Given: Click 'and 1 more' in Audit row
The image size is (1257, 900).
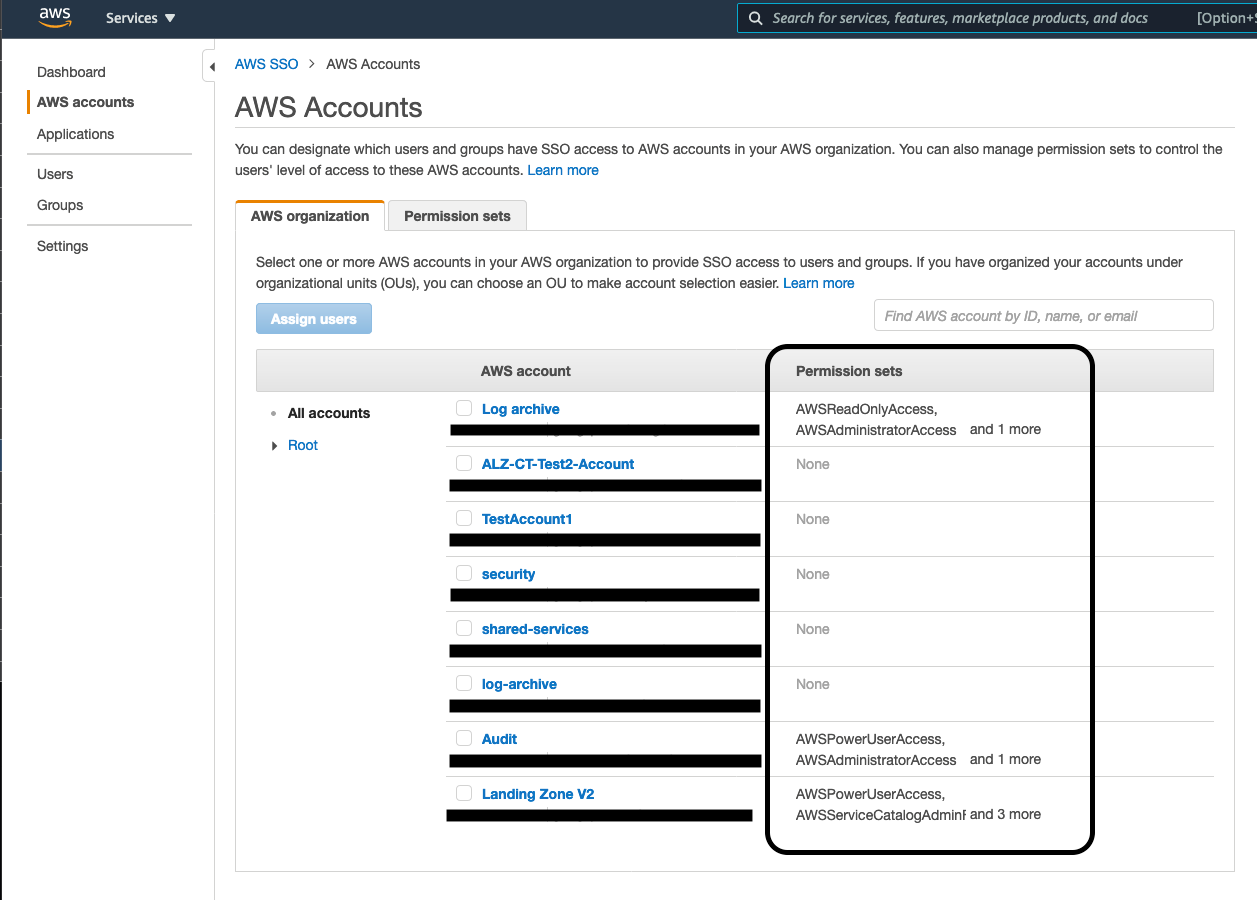Looking at the screenshot, I should tap(1005, 759).
